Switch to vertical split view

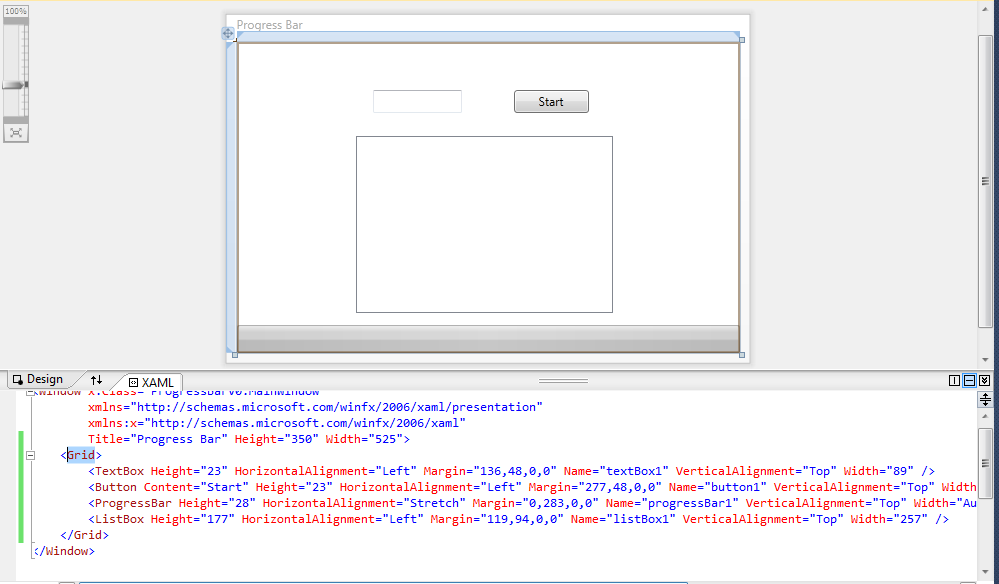coord(953,380)
